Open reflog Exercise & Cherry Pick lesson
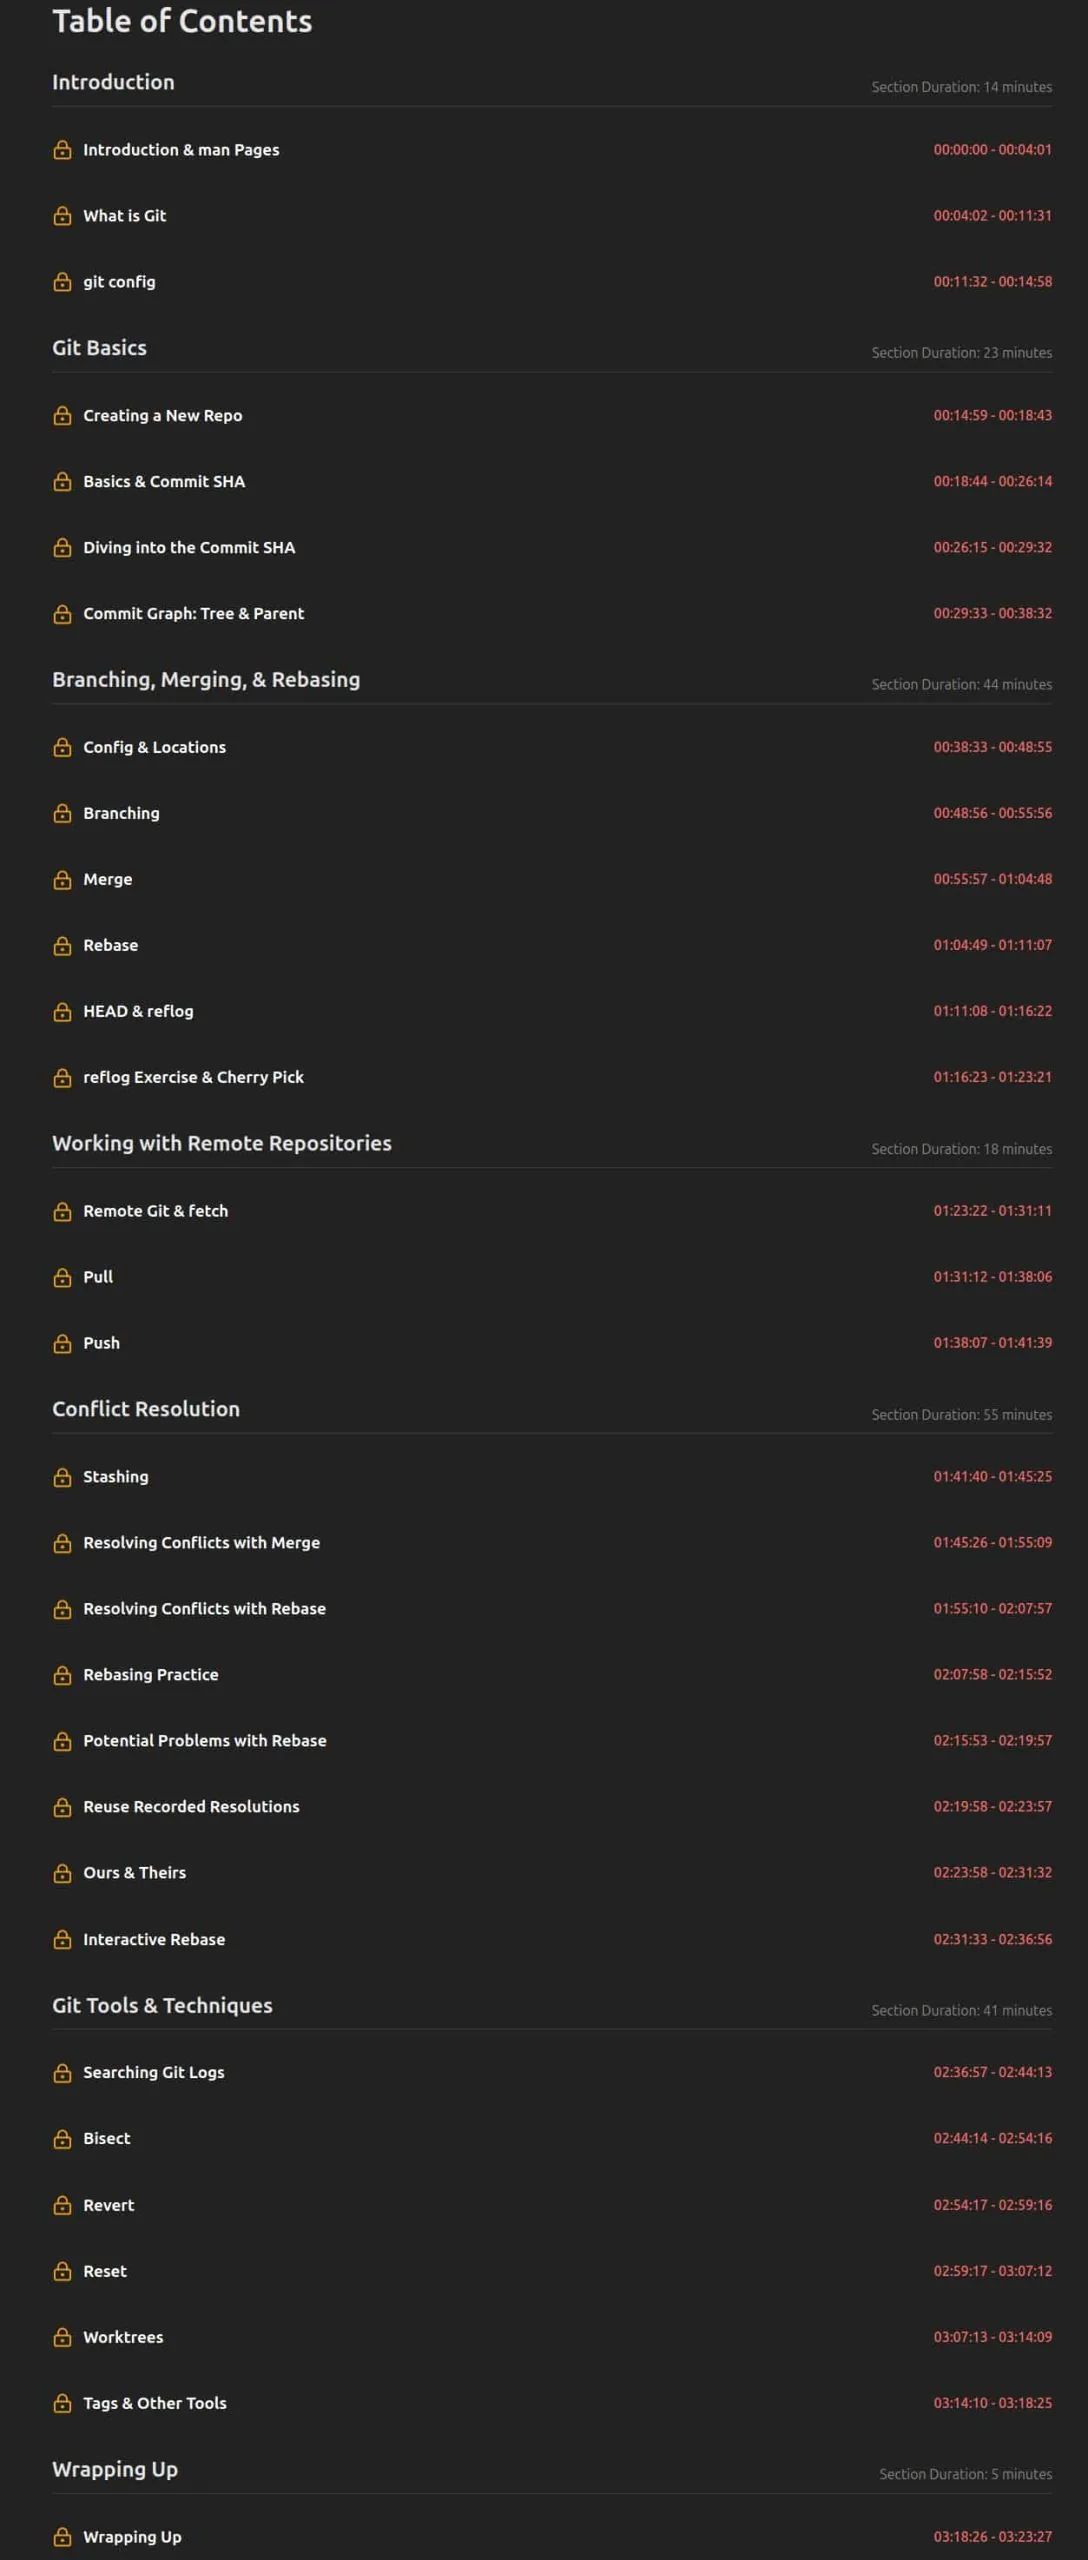Viewport: 1088px width, 2560px height. (x=193, y=1077)
